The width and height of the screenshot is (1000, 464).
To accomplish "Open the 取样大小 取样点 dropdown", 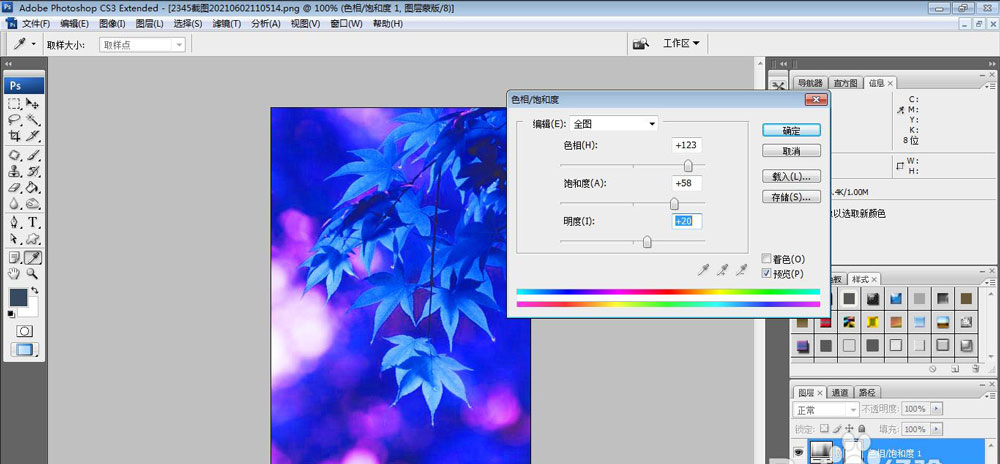I will (142, 45).
